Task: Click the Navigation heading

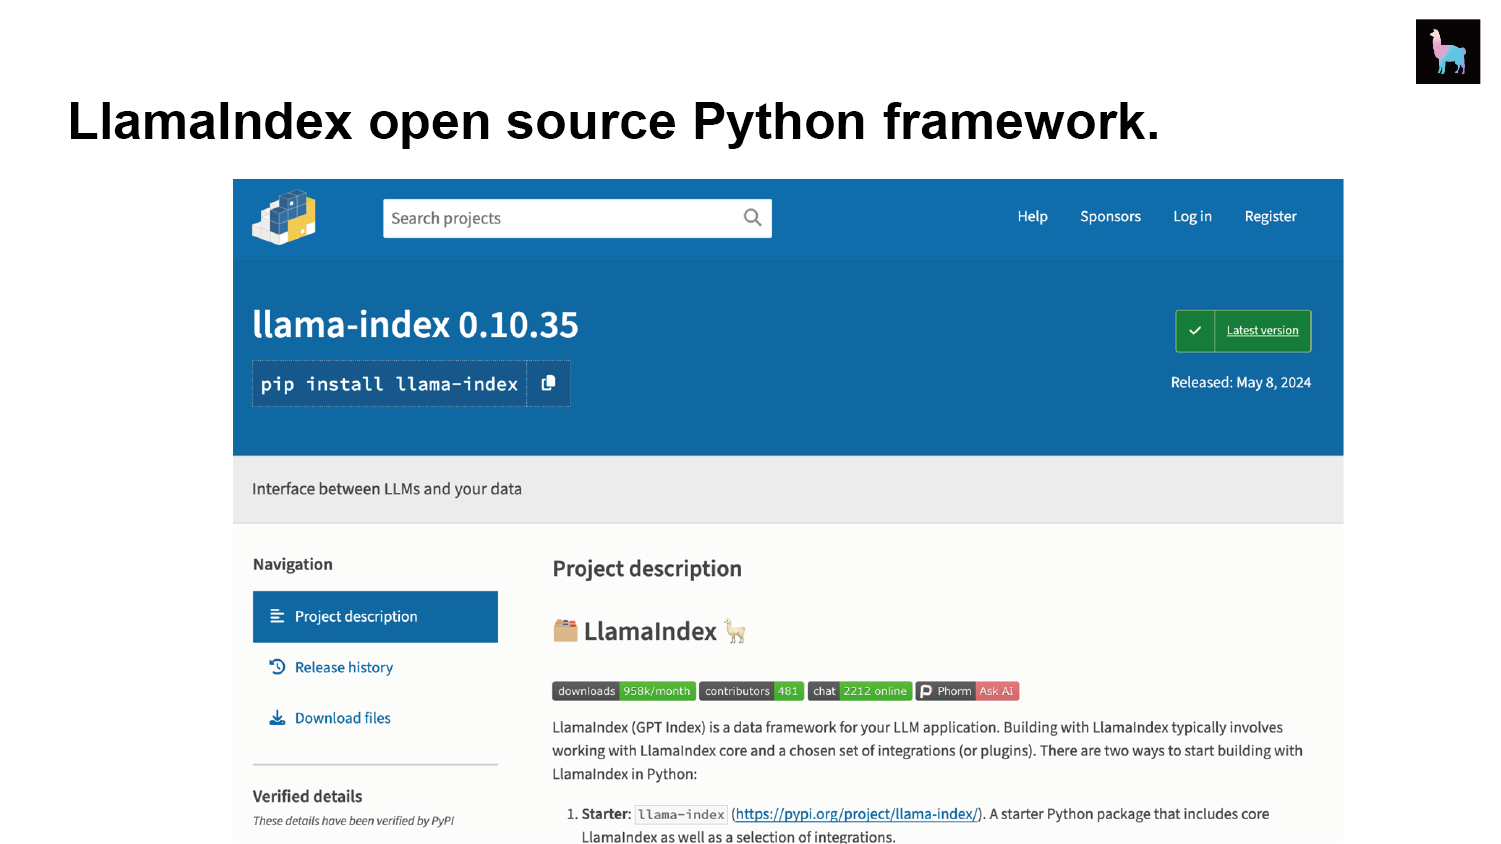Action: click(x=292, y=564)
